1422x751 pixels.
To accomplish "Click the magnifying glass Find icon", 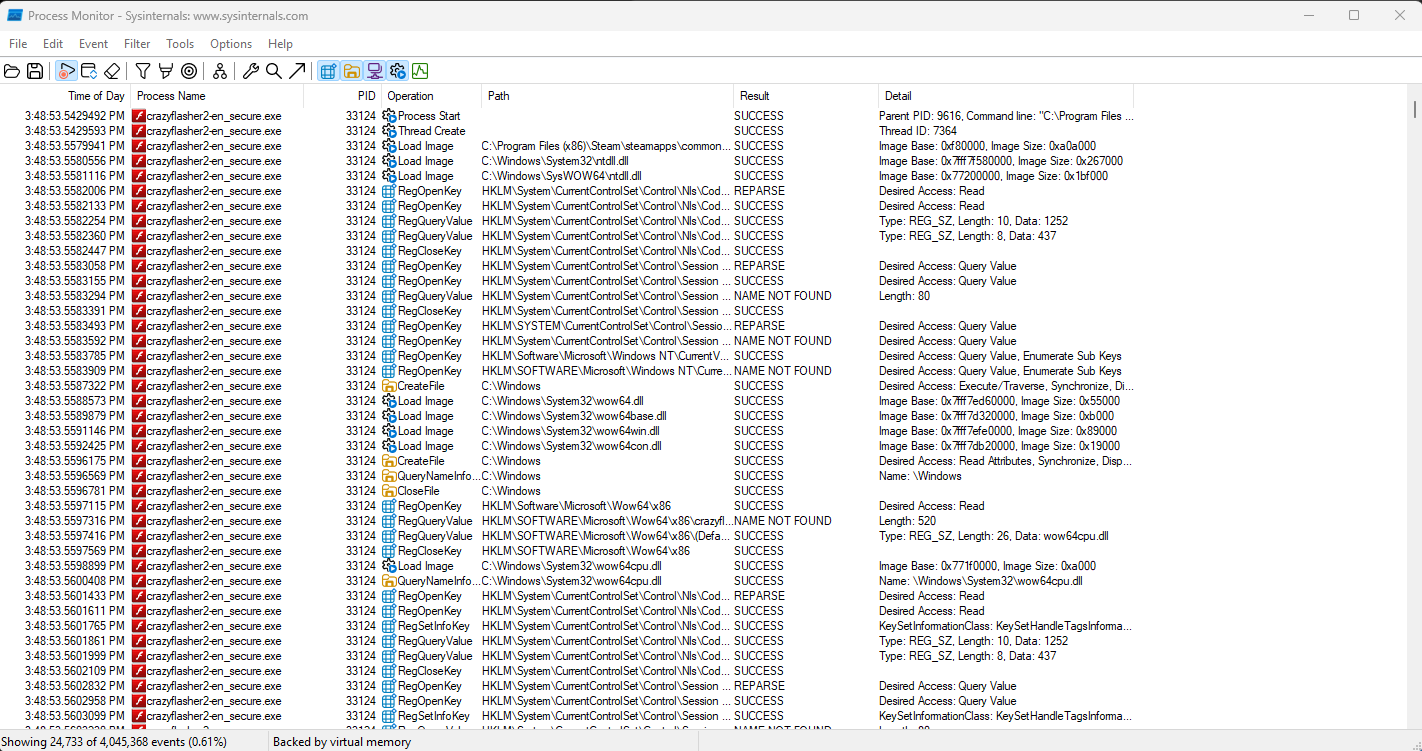I will point(273,71).
